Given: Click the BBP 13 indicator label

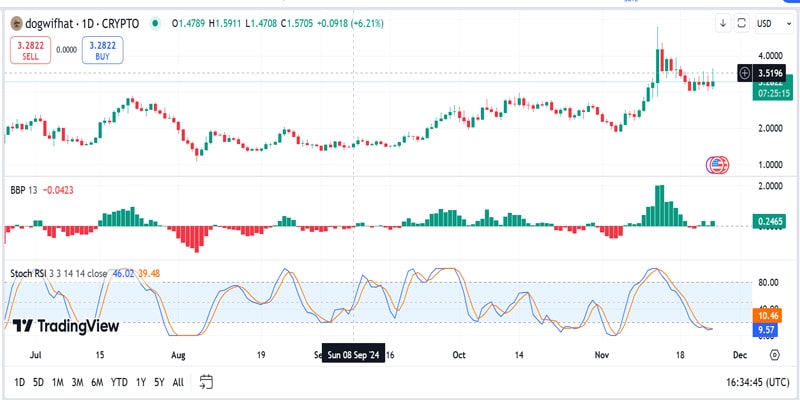Looking at the screenshot, I should coord(24,190).
